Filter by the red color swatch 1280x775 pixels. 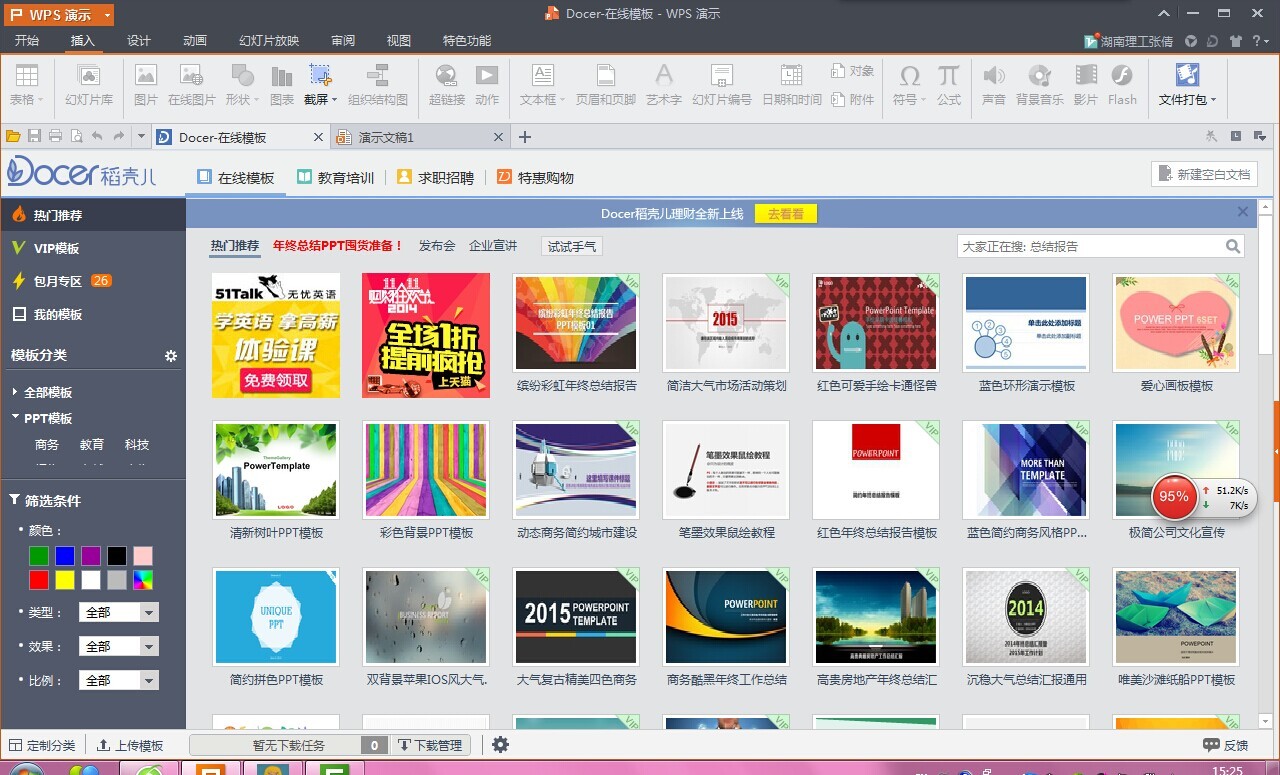(x=39, y=580)
